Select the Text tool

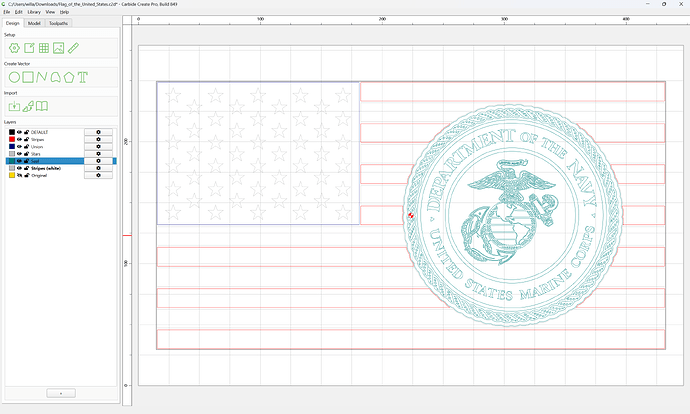[83, 77]
